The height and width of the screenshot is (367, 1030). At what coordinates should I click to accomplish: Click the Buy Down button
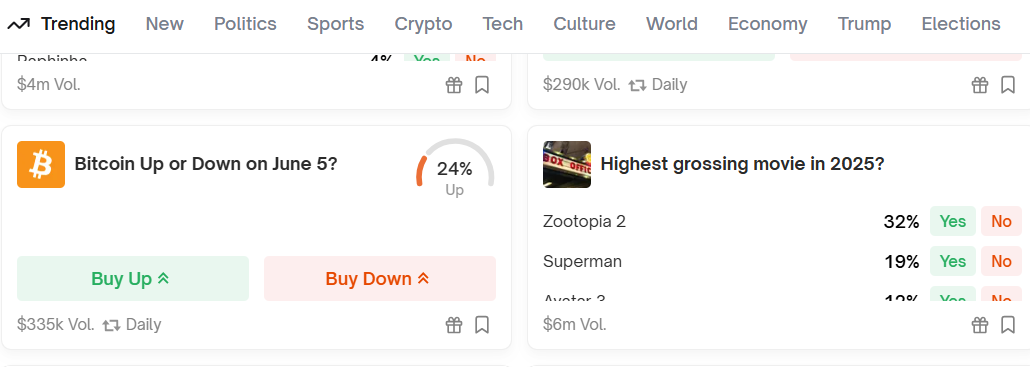point(380,278)
